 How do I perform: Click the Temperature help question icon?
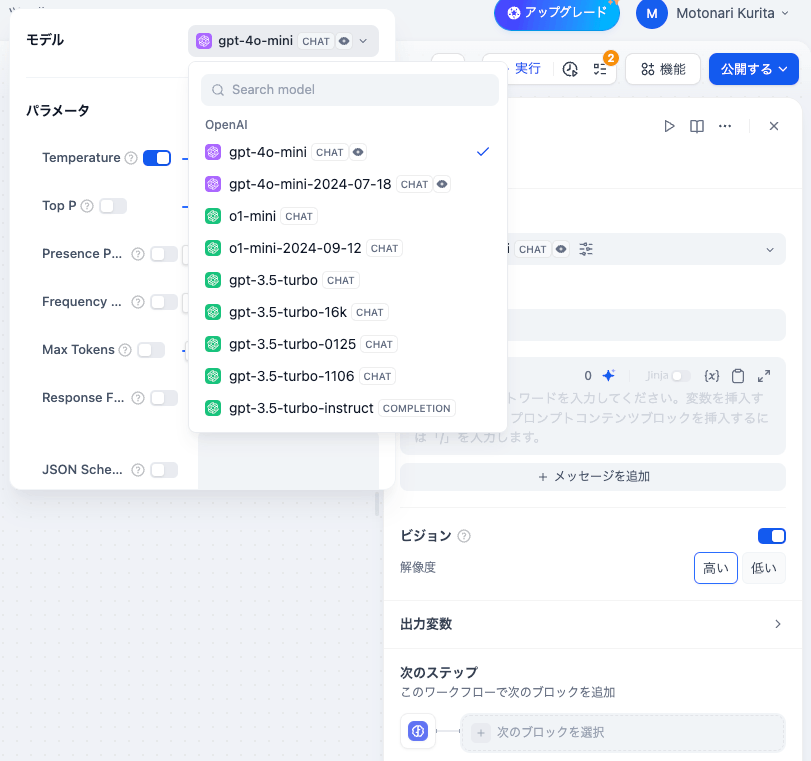point(131,158)
